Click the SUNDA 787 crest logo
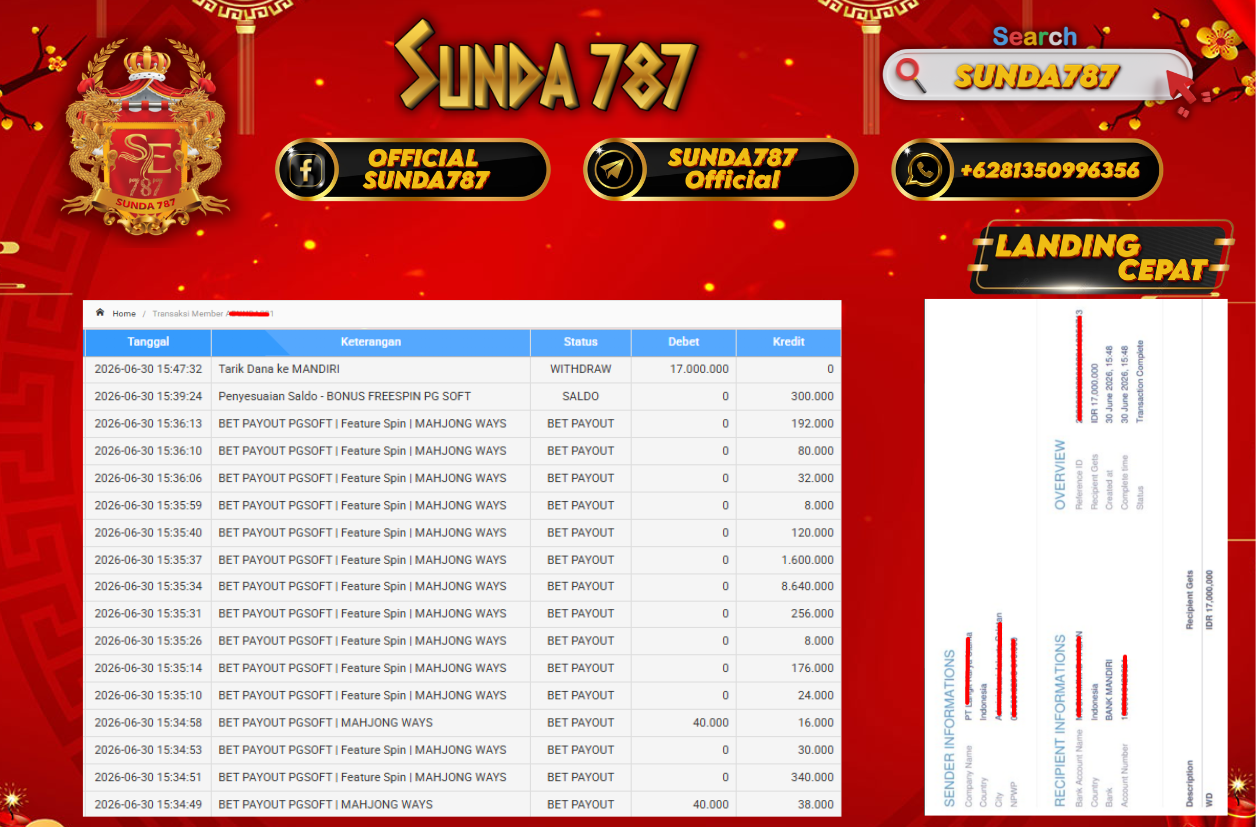The image size is (1256, 827). point(146,137)
